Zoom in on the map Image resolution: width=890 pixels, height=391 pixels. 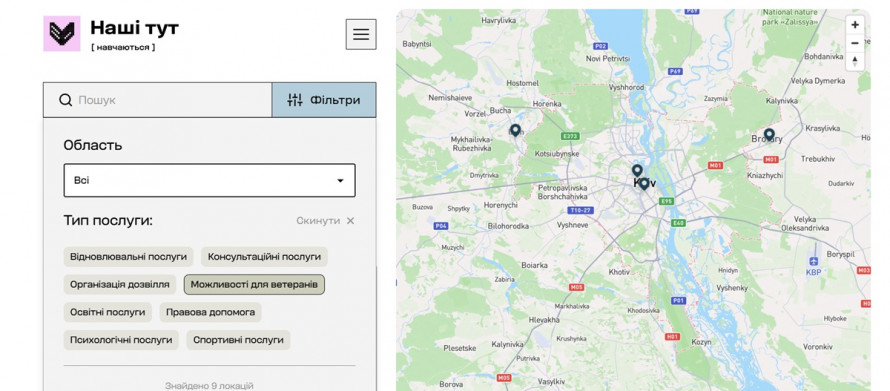(x=855, y=25)
